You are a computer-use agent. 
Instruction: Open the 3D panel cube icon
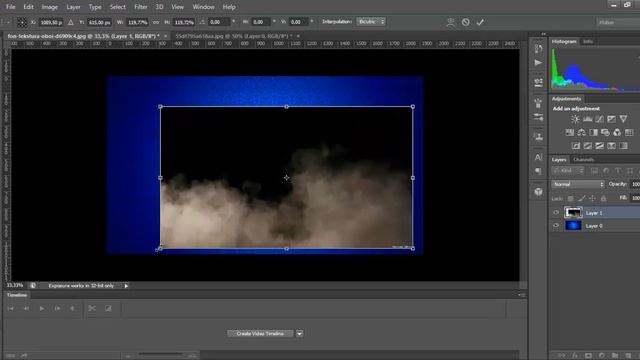click(538, 191)
